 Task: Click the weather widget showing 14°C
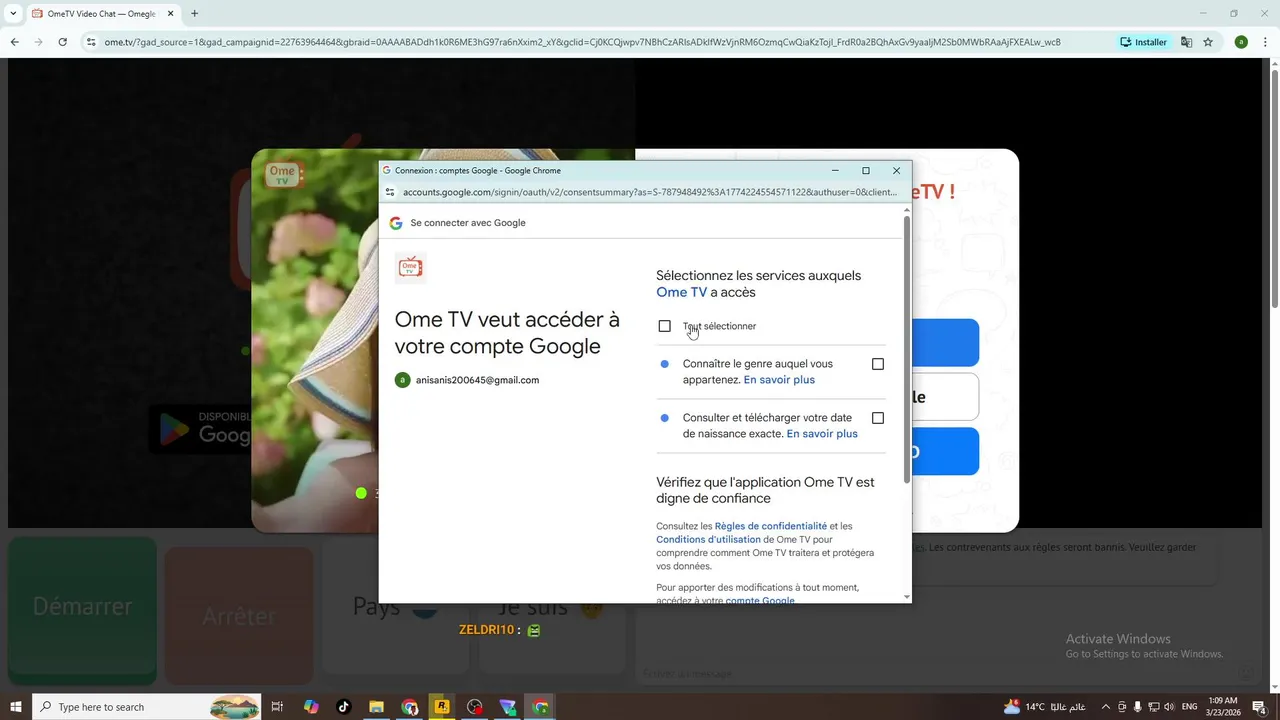tap(1045, 707)
